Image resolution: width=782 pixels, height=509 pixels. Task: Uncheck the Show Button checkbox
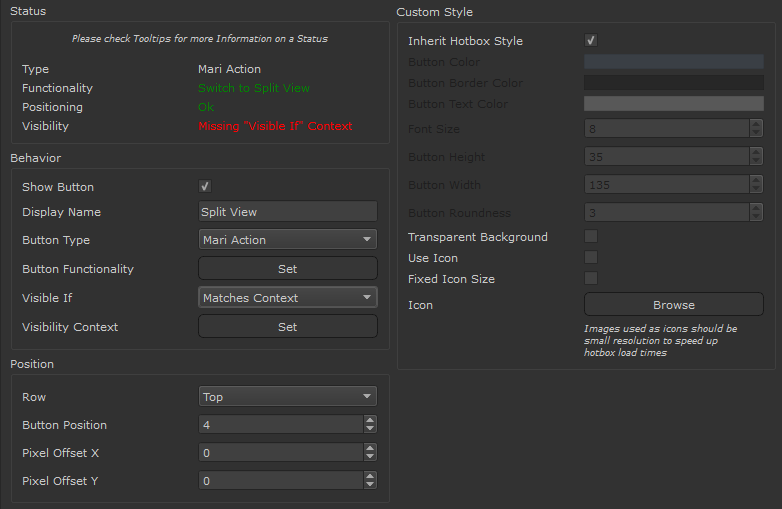(x=205, y=187)
